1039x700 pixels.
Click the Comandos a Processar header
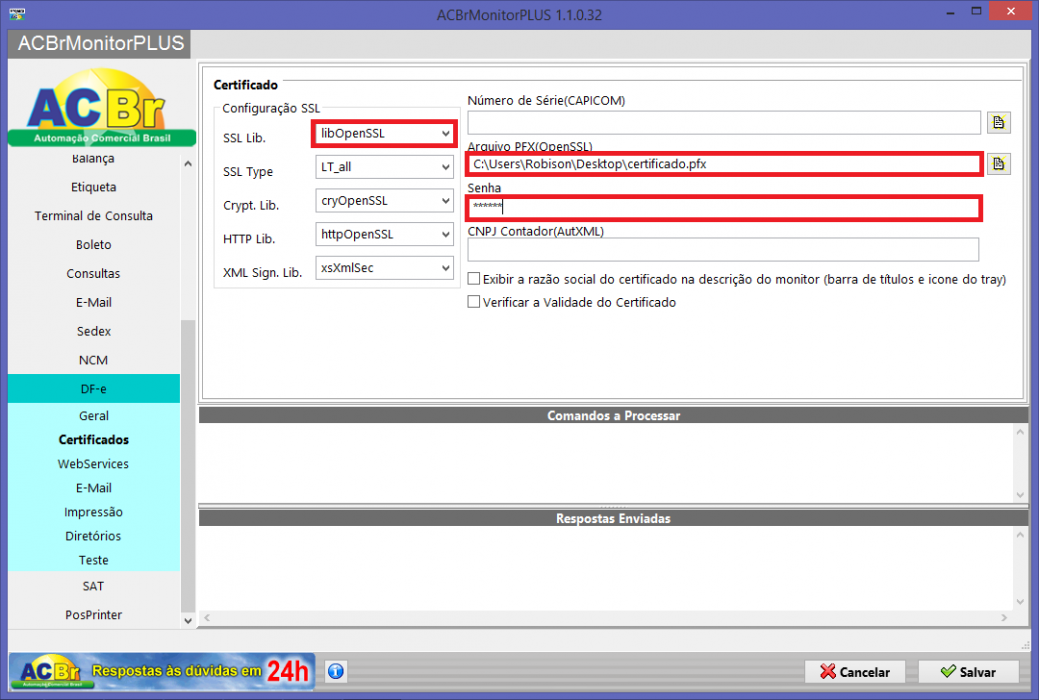[x=614, y=416]
